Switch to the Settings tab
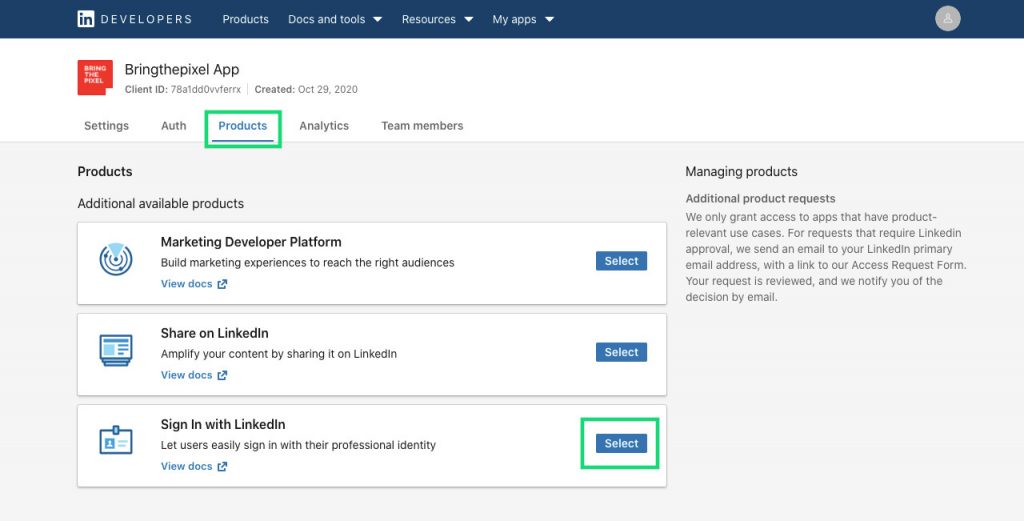This screenshot has width=1024, height=521. [106, 126]
